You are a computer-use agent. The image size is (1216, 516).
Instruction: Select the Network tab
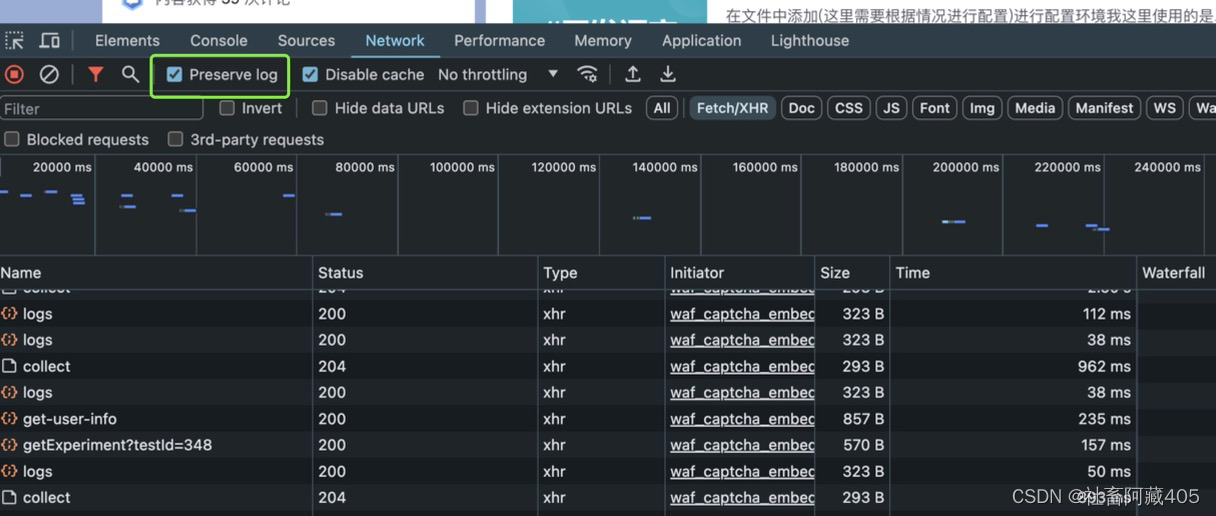click(x=395, y=41)
